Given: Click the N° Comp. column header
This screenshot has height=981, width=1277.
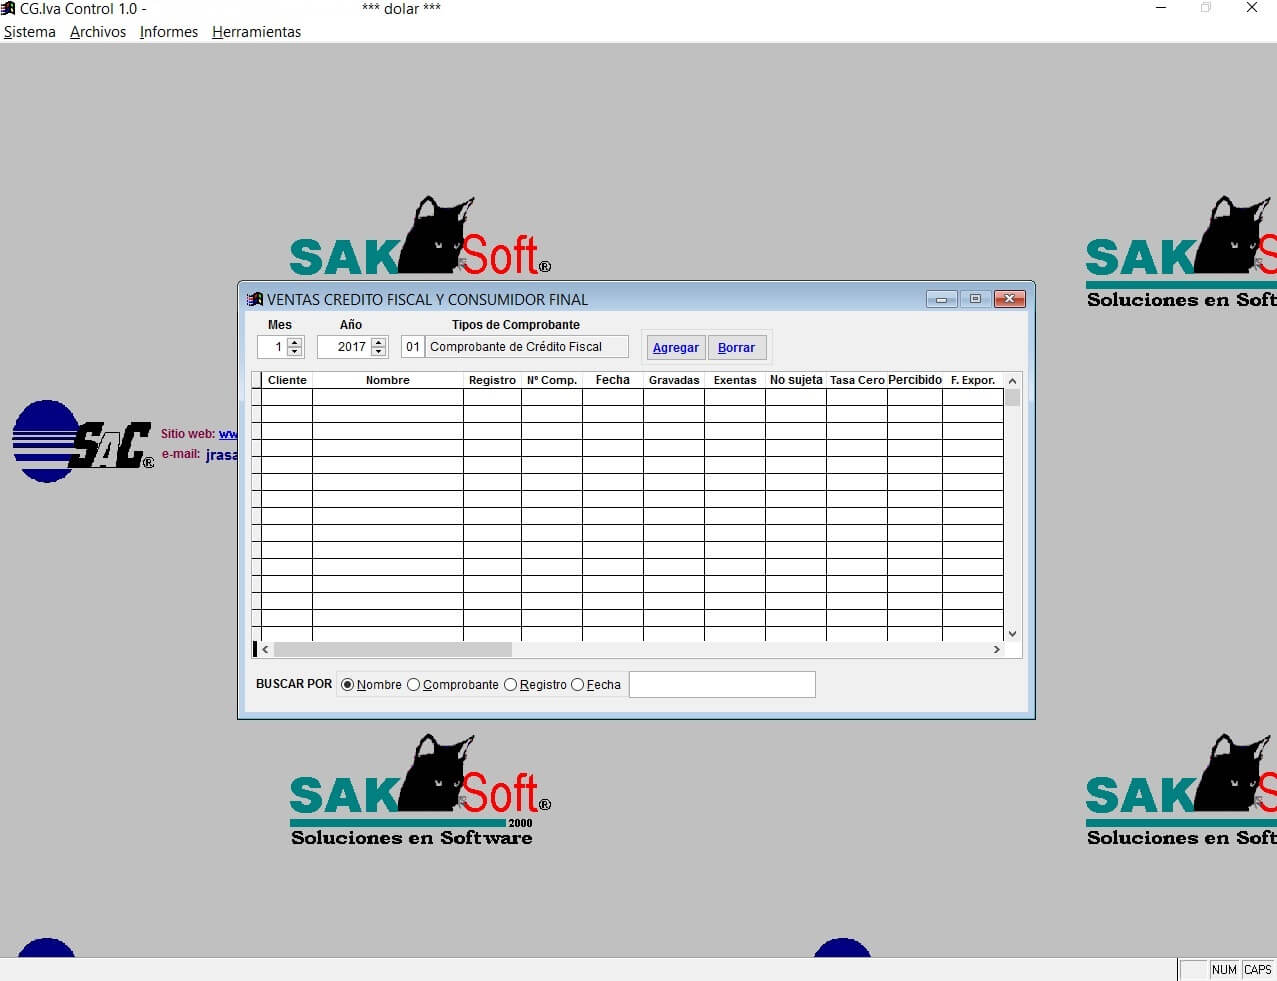Looking at the screenshot, I should coord(552,380).
